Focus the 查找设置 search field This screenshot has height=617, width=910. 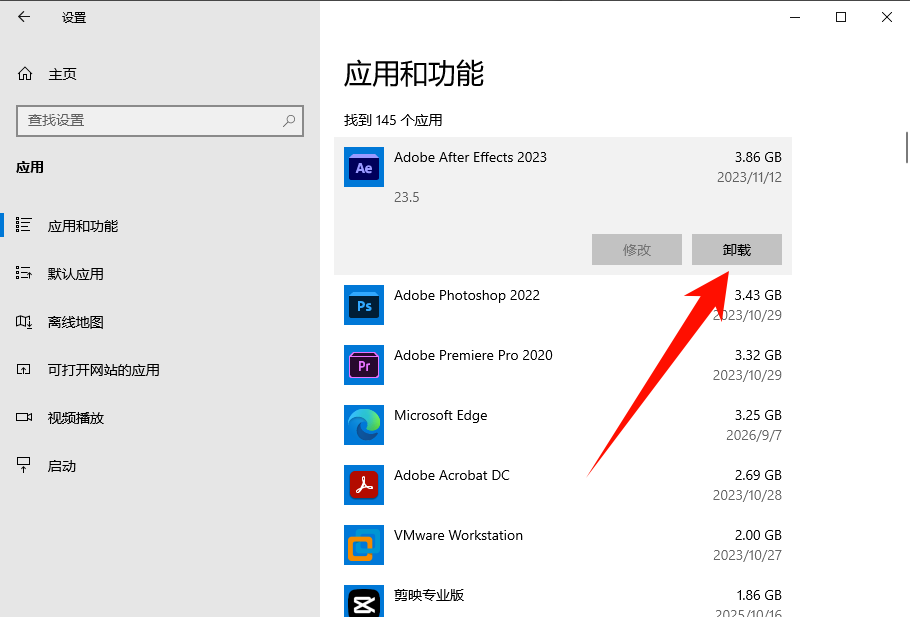pos(160,121)
